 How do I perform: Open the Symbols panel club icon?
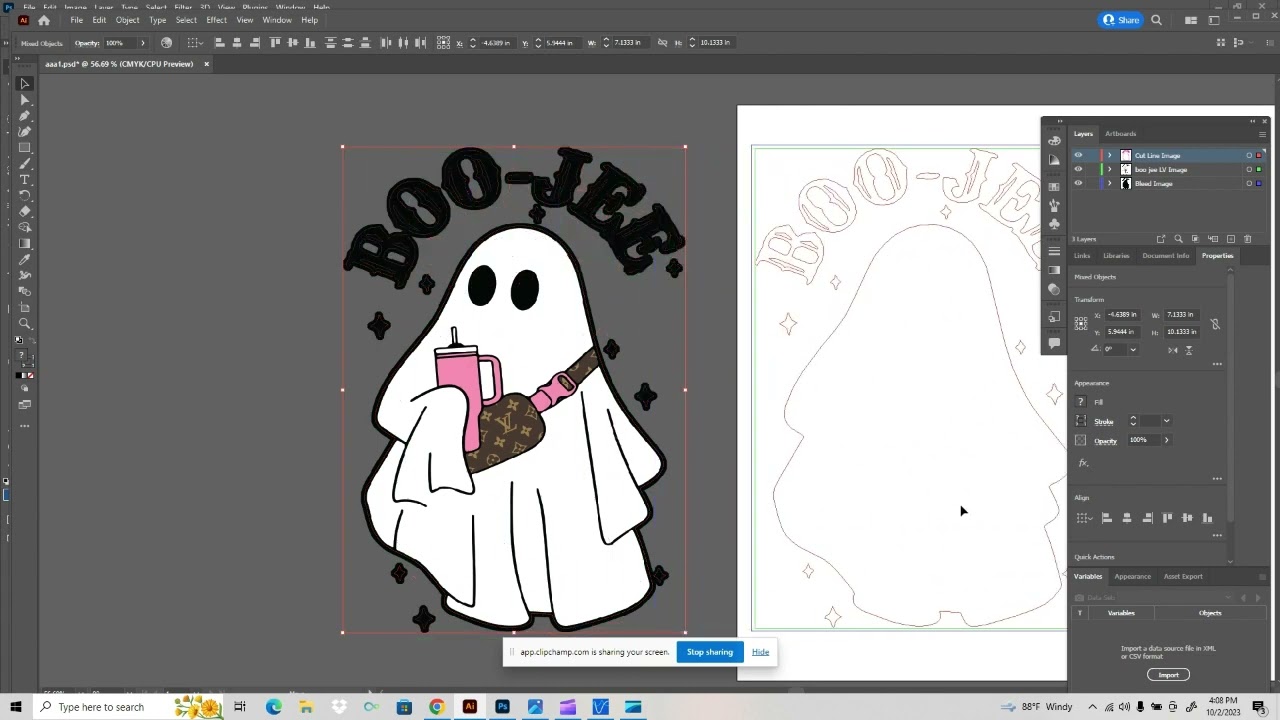(x=1054, y=224)
